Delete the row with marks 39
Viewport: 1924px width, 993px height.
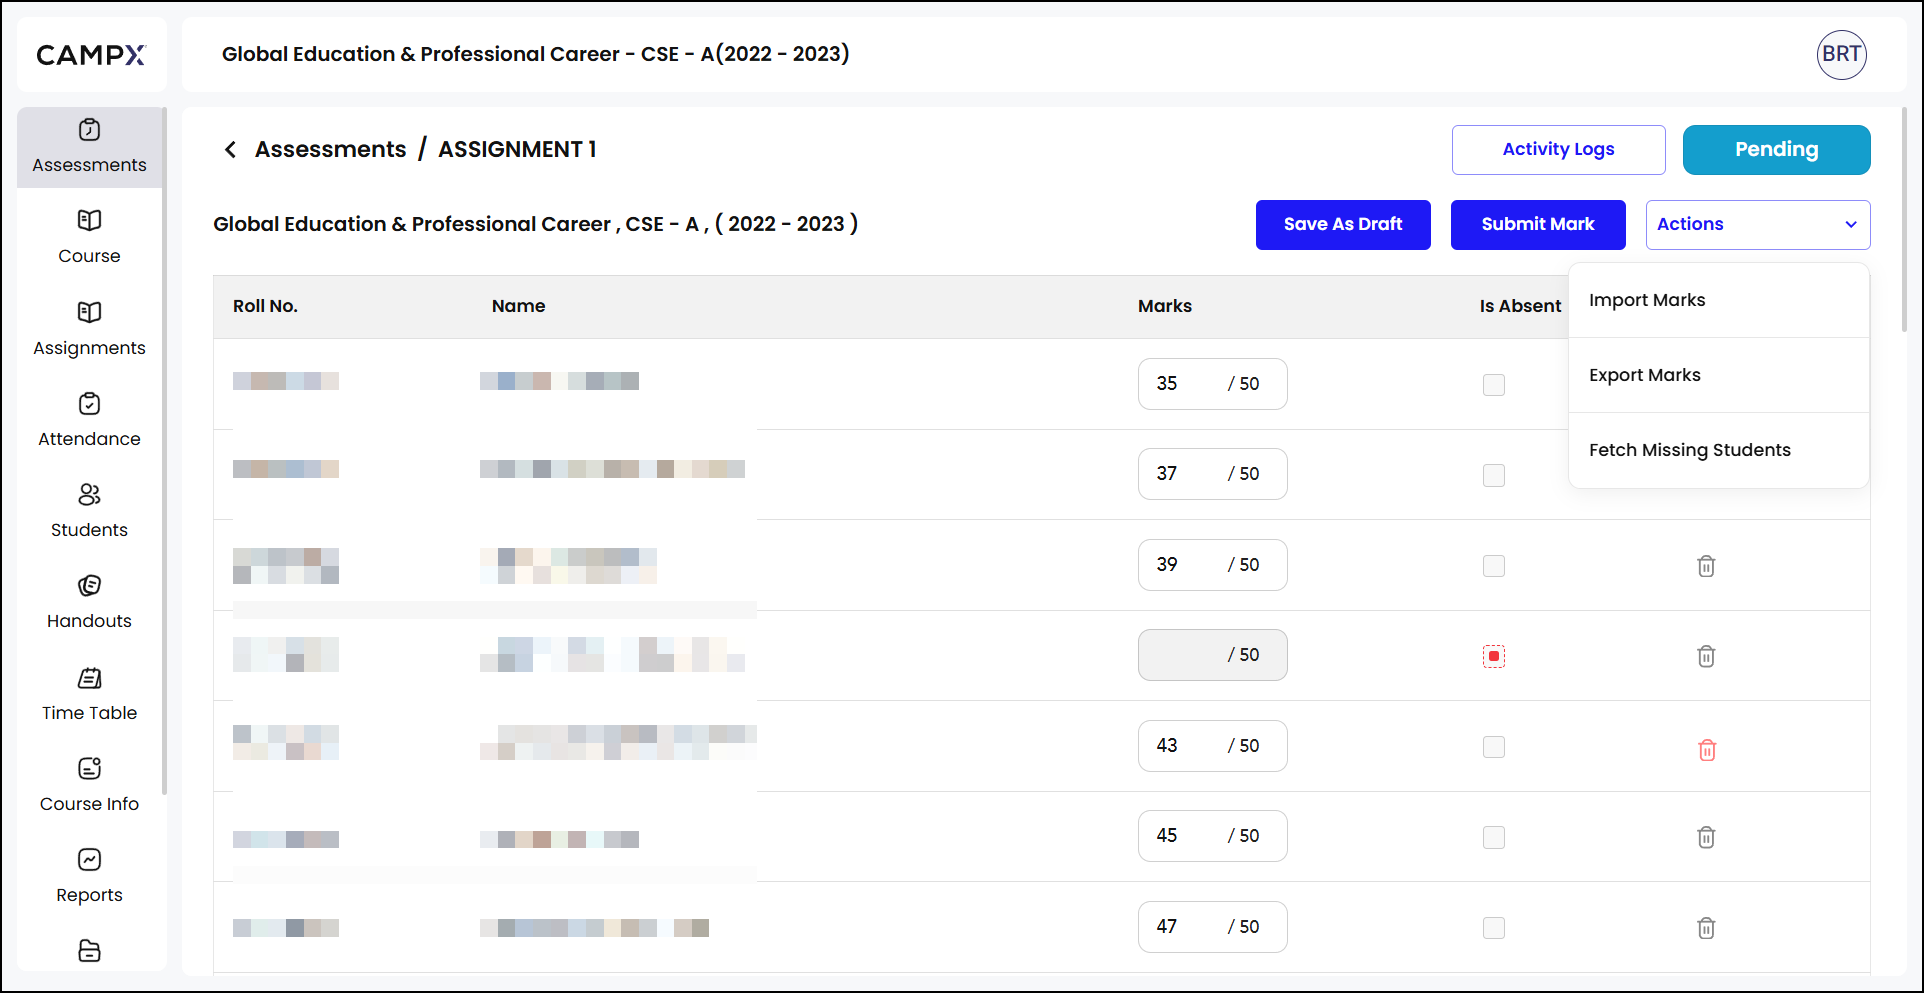tap(1706, 566)
